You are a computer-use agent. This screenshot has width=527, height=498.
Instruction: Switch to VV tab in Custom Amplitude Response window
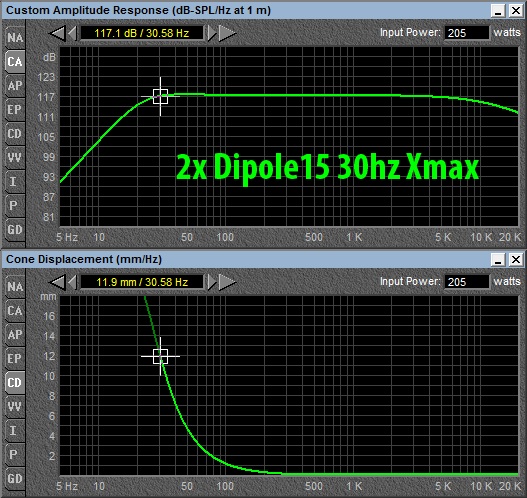pos(15,158)
